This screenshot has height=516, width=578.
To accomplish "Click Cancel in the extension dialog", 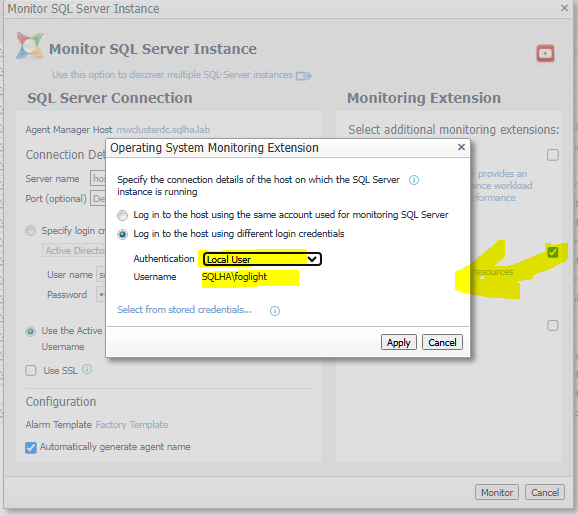I will 442,342.
